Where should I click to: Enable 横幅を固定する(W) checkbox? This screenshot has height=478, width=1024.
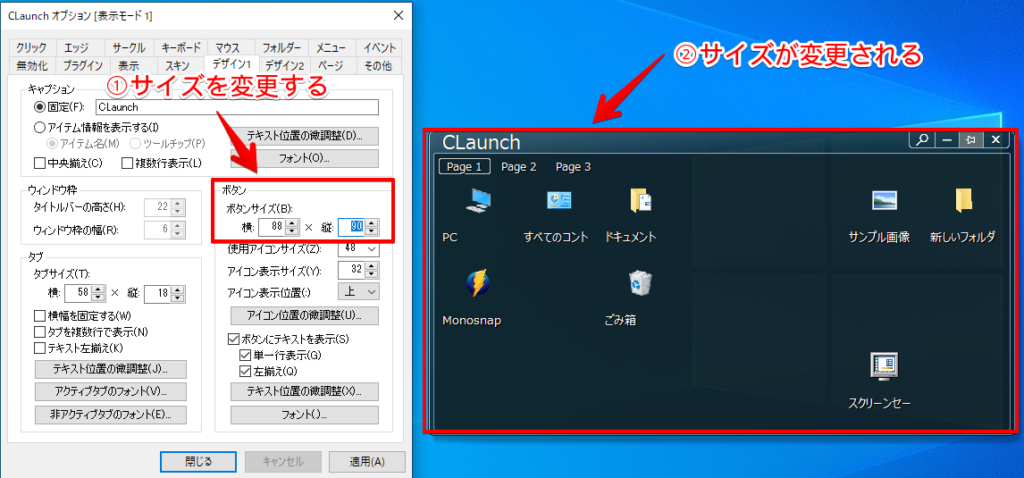pyautogui.click(x=39, y=316)
